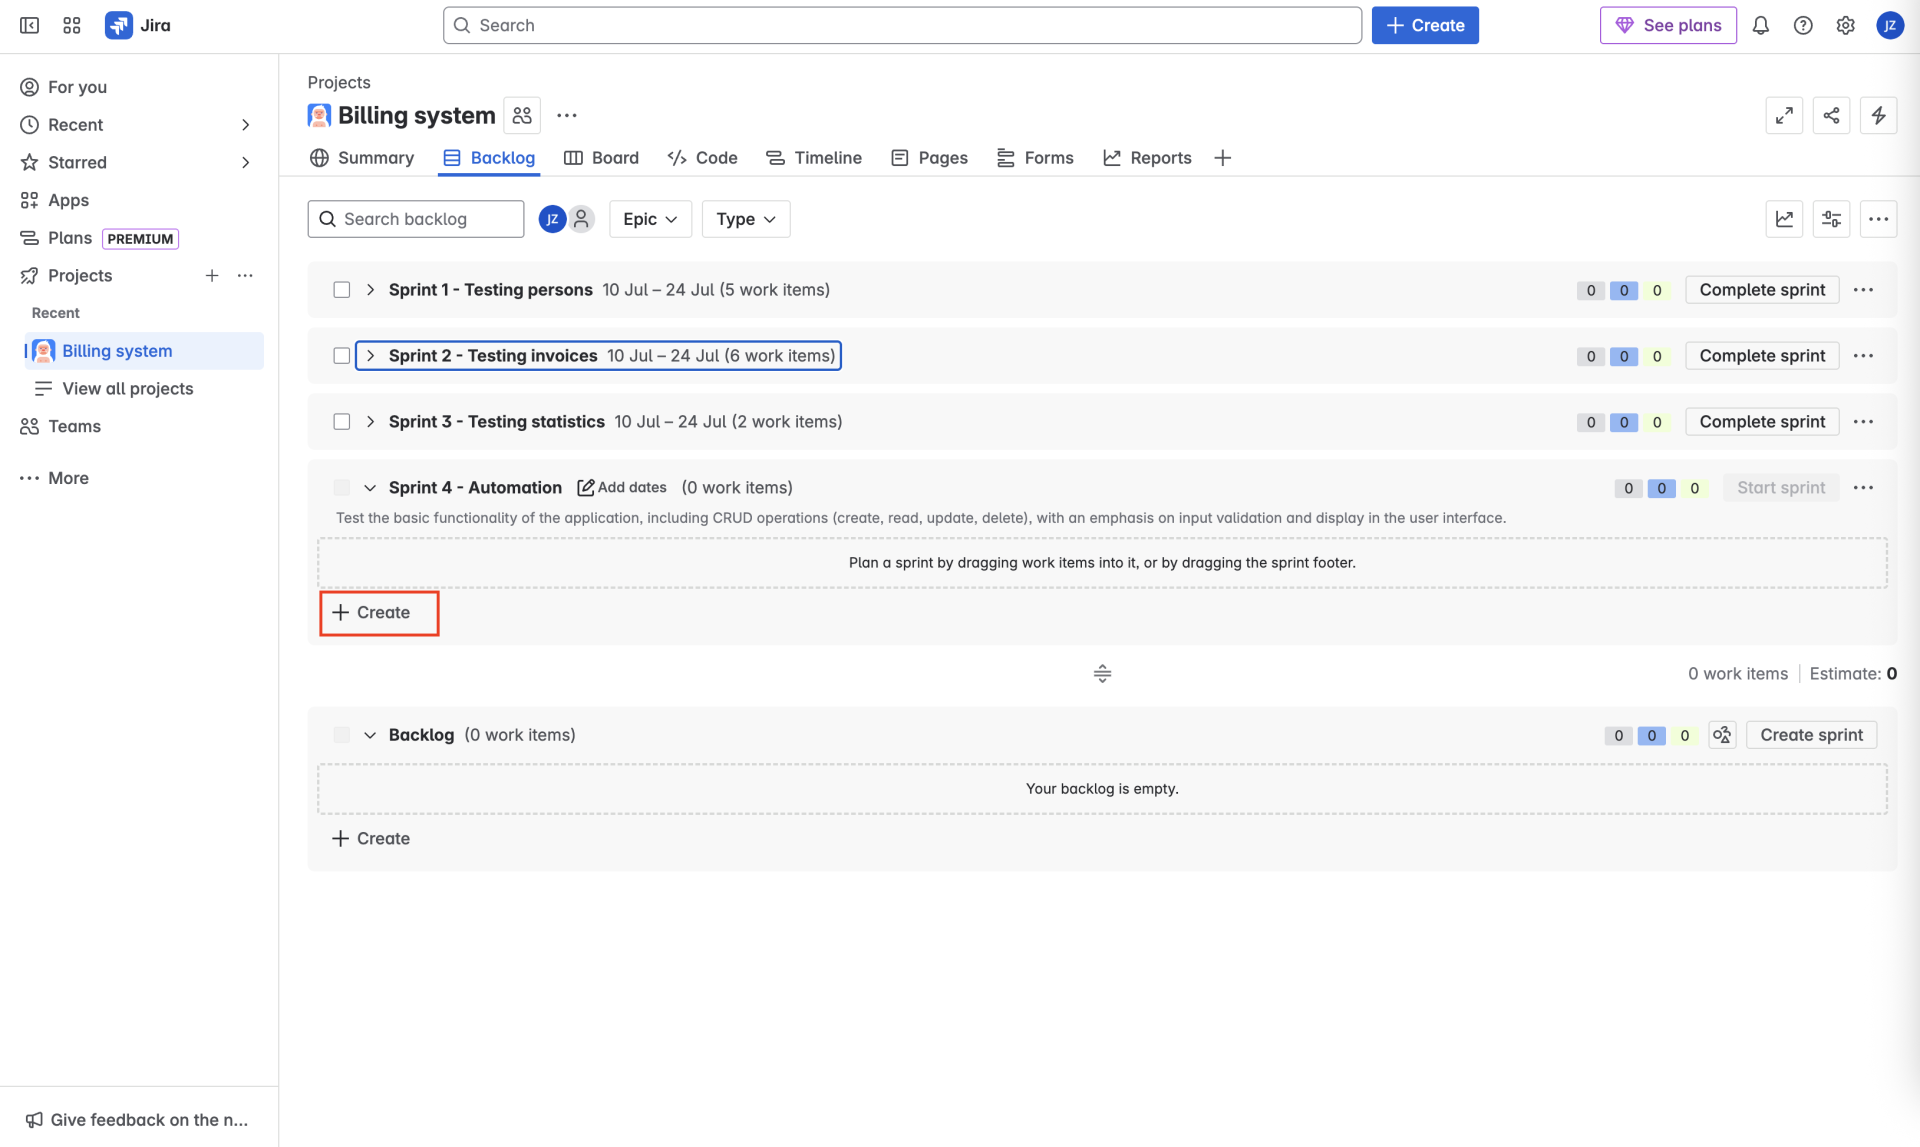Click the automation lightning bolt icon
Viewport: 1920px width, 1147px height.
point(1878,116)
